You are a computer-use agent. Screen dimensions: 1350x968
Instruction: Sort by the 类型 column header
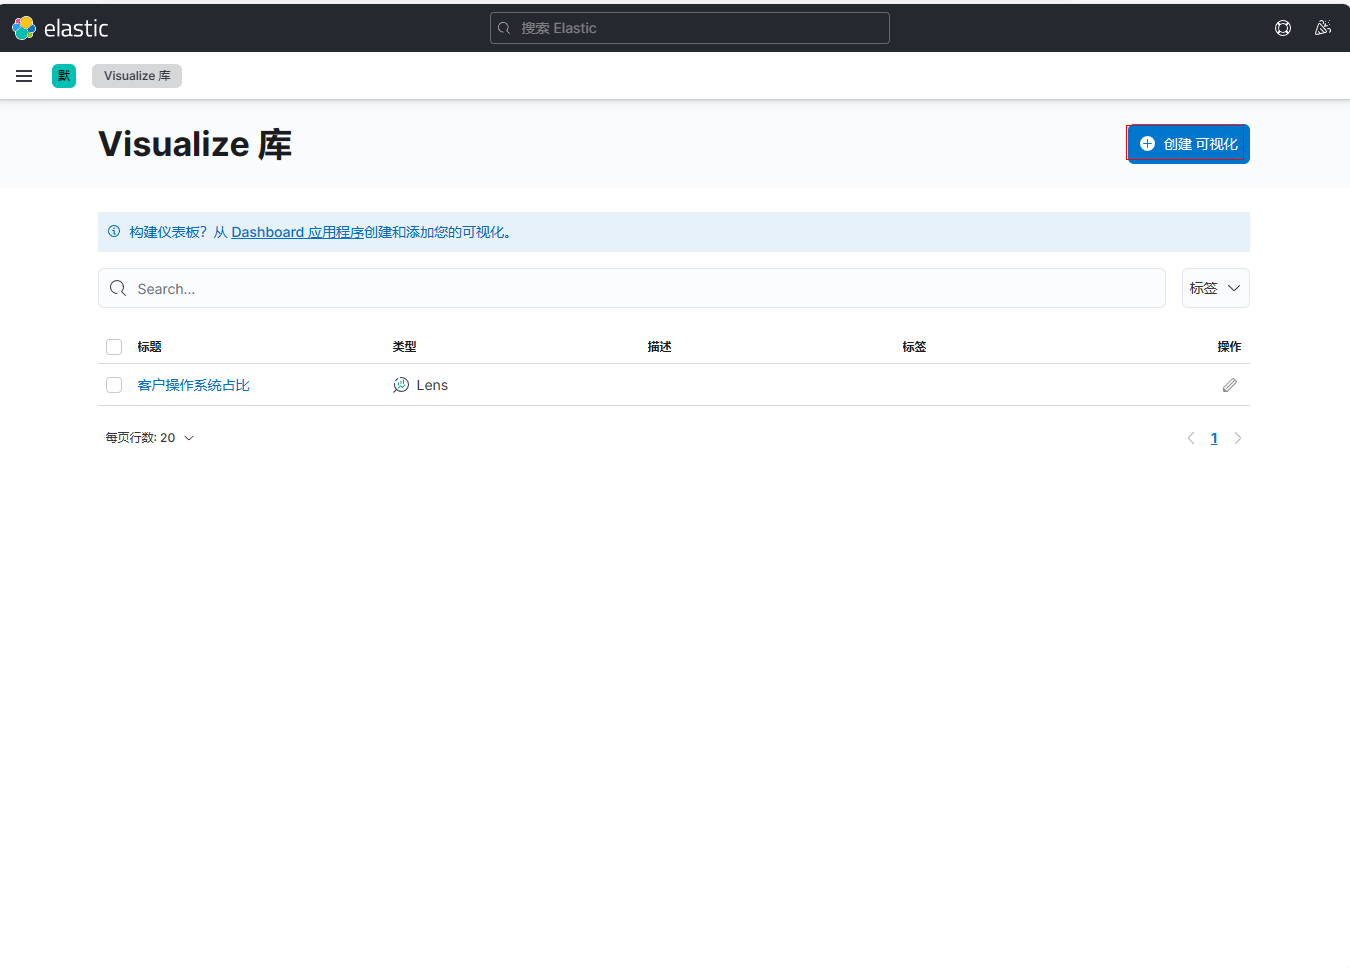404,347
